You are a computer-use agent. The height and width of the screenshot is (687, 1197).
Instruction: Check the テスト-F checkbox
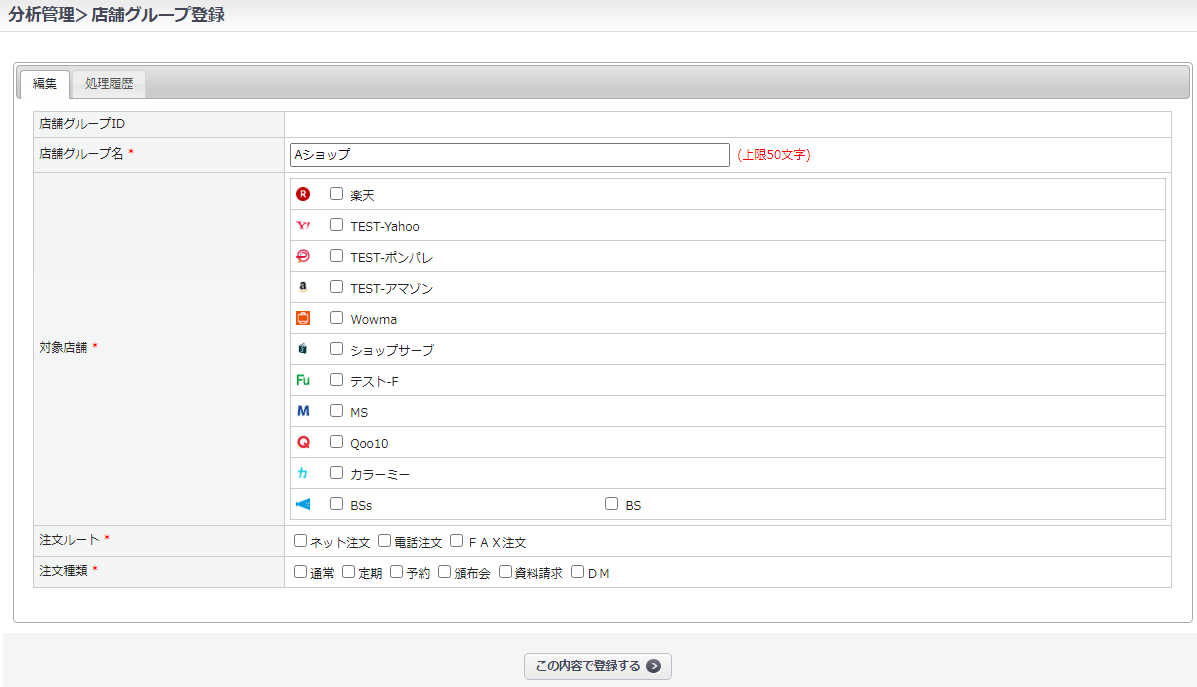click(337, 379)
